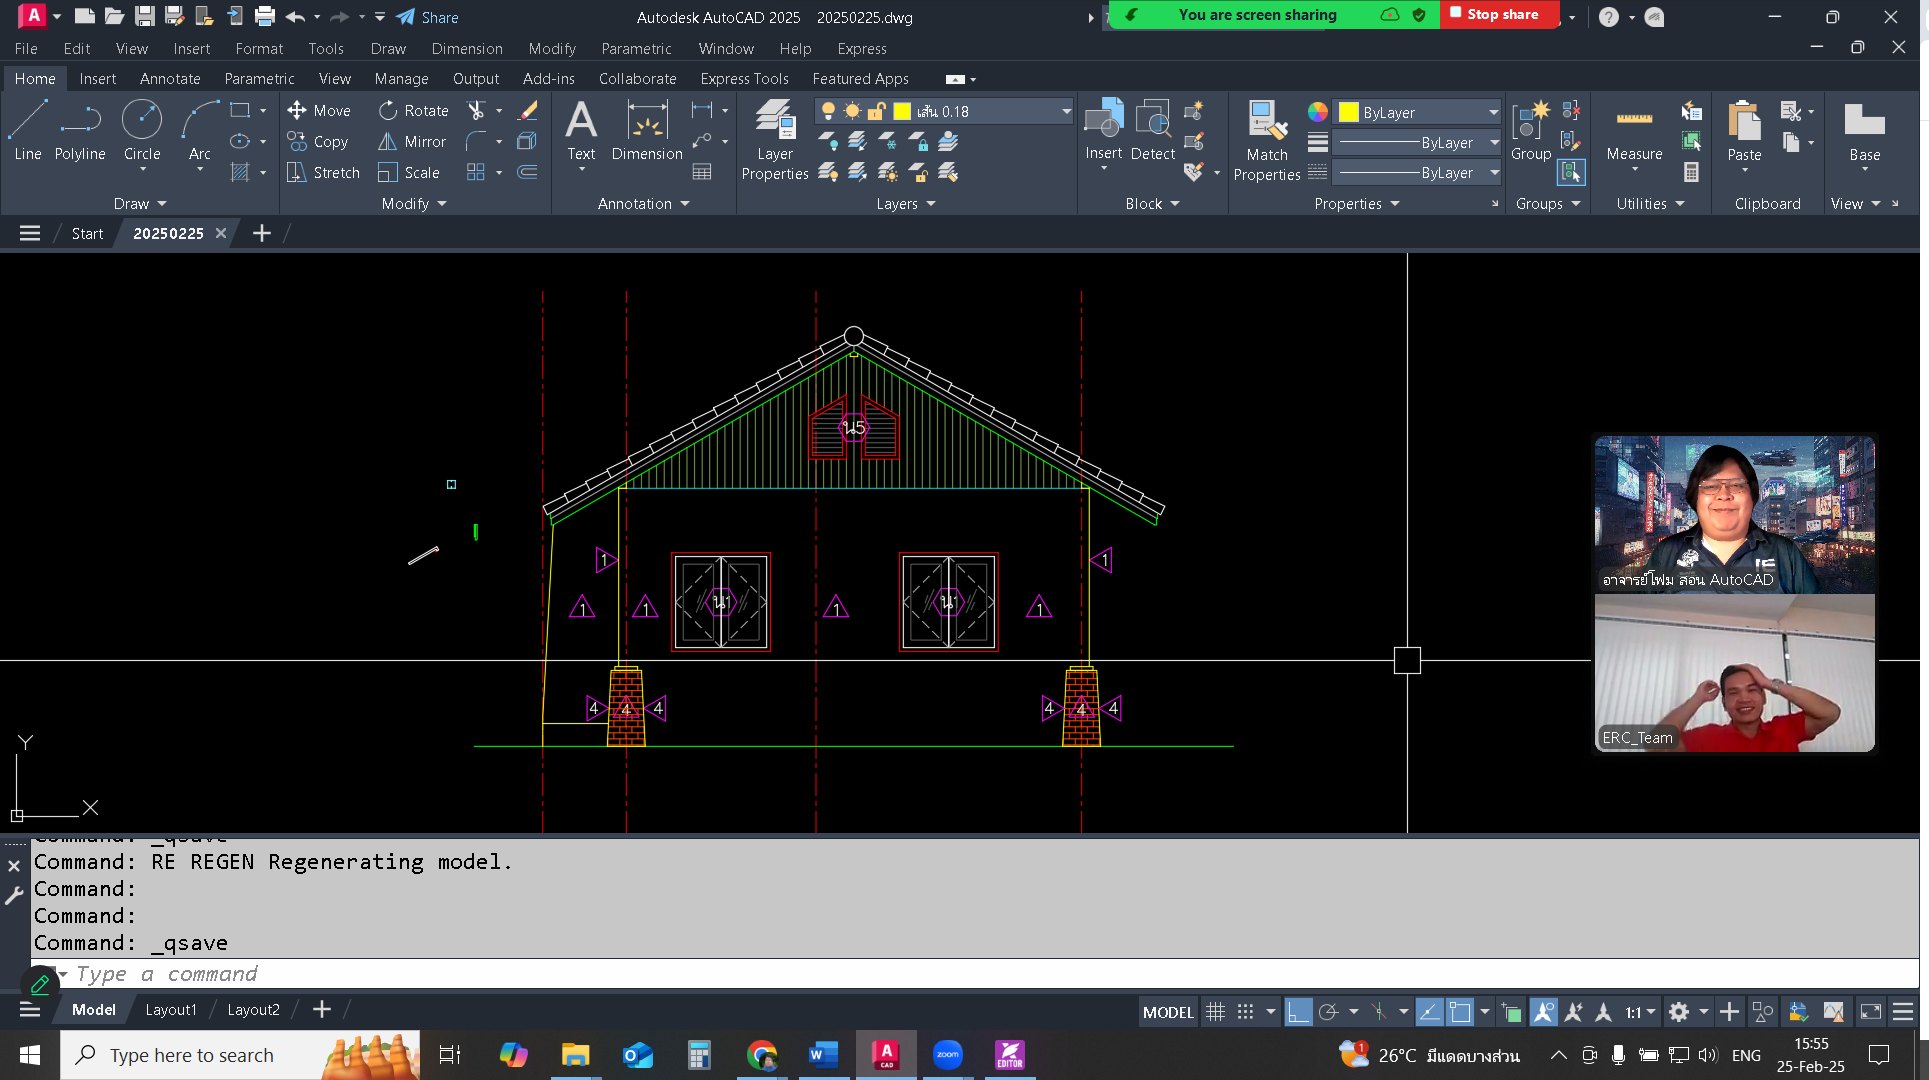Click the Move tool
1929x1080 pixels.
point(319,111)
